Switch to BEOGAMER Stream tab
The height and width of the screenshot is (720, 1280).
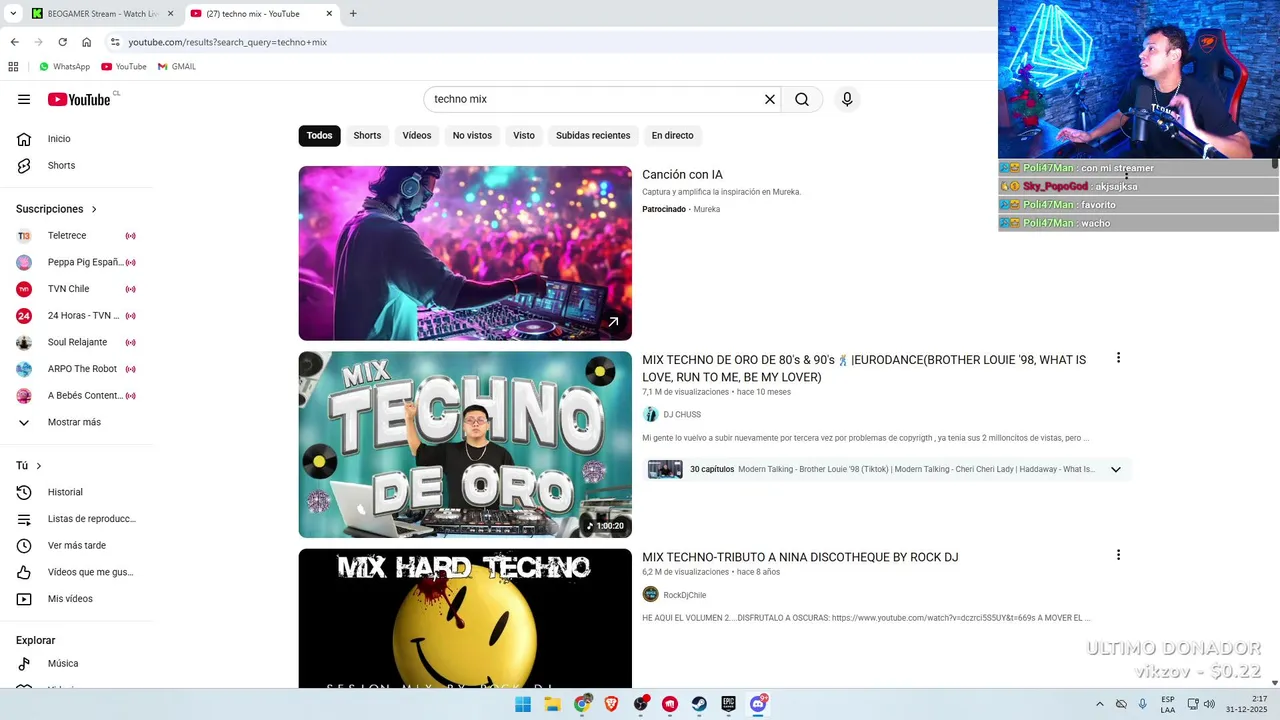point(95,14)
